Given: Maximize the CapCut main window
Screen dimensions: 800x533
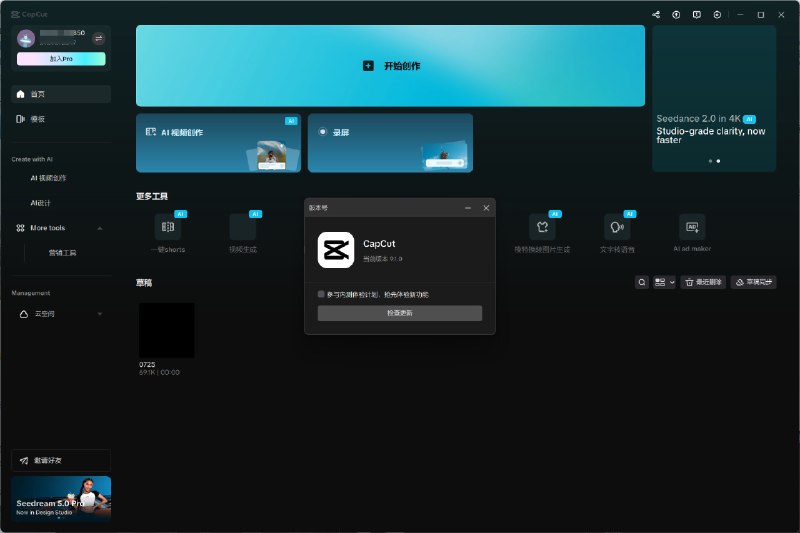Looking at the screenshot, I should coord(761,15).
